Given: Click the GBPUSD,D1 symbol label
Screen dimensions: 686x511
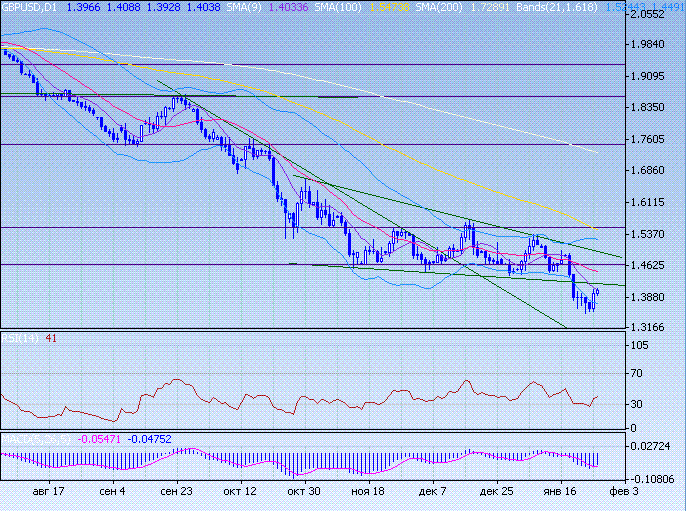Looking at the screenshot, I should pos(30,7).
